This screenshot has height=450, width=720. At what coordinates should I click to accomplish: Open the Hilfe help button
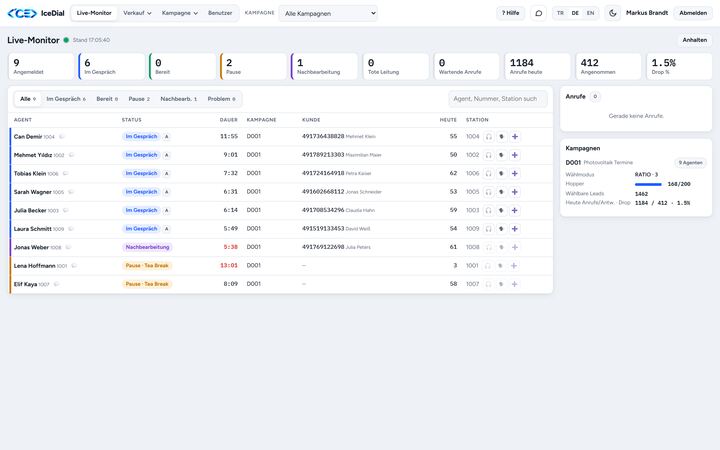click(x=510, y=13)
